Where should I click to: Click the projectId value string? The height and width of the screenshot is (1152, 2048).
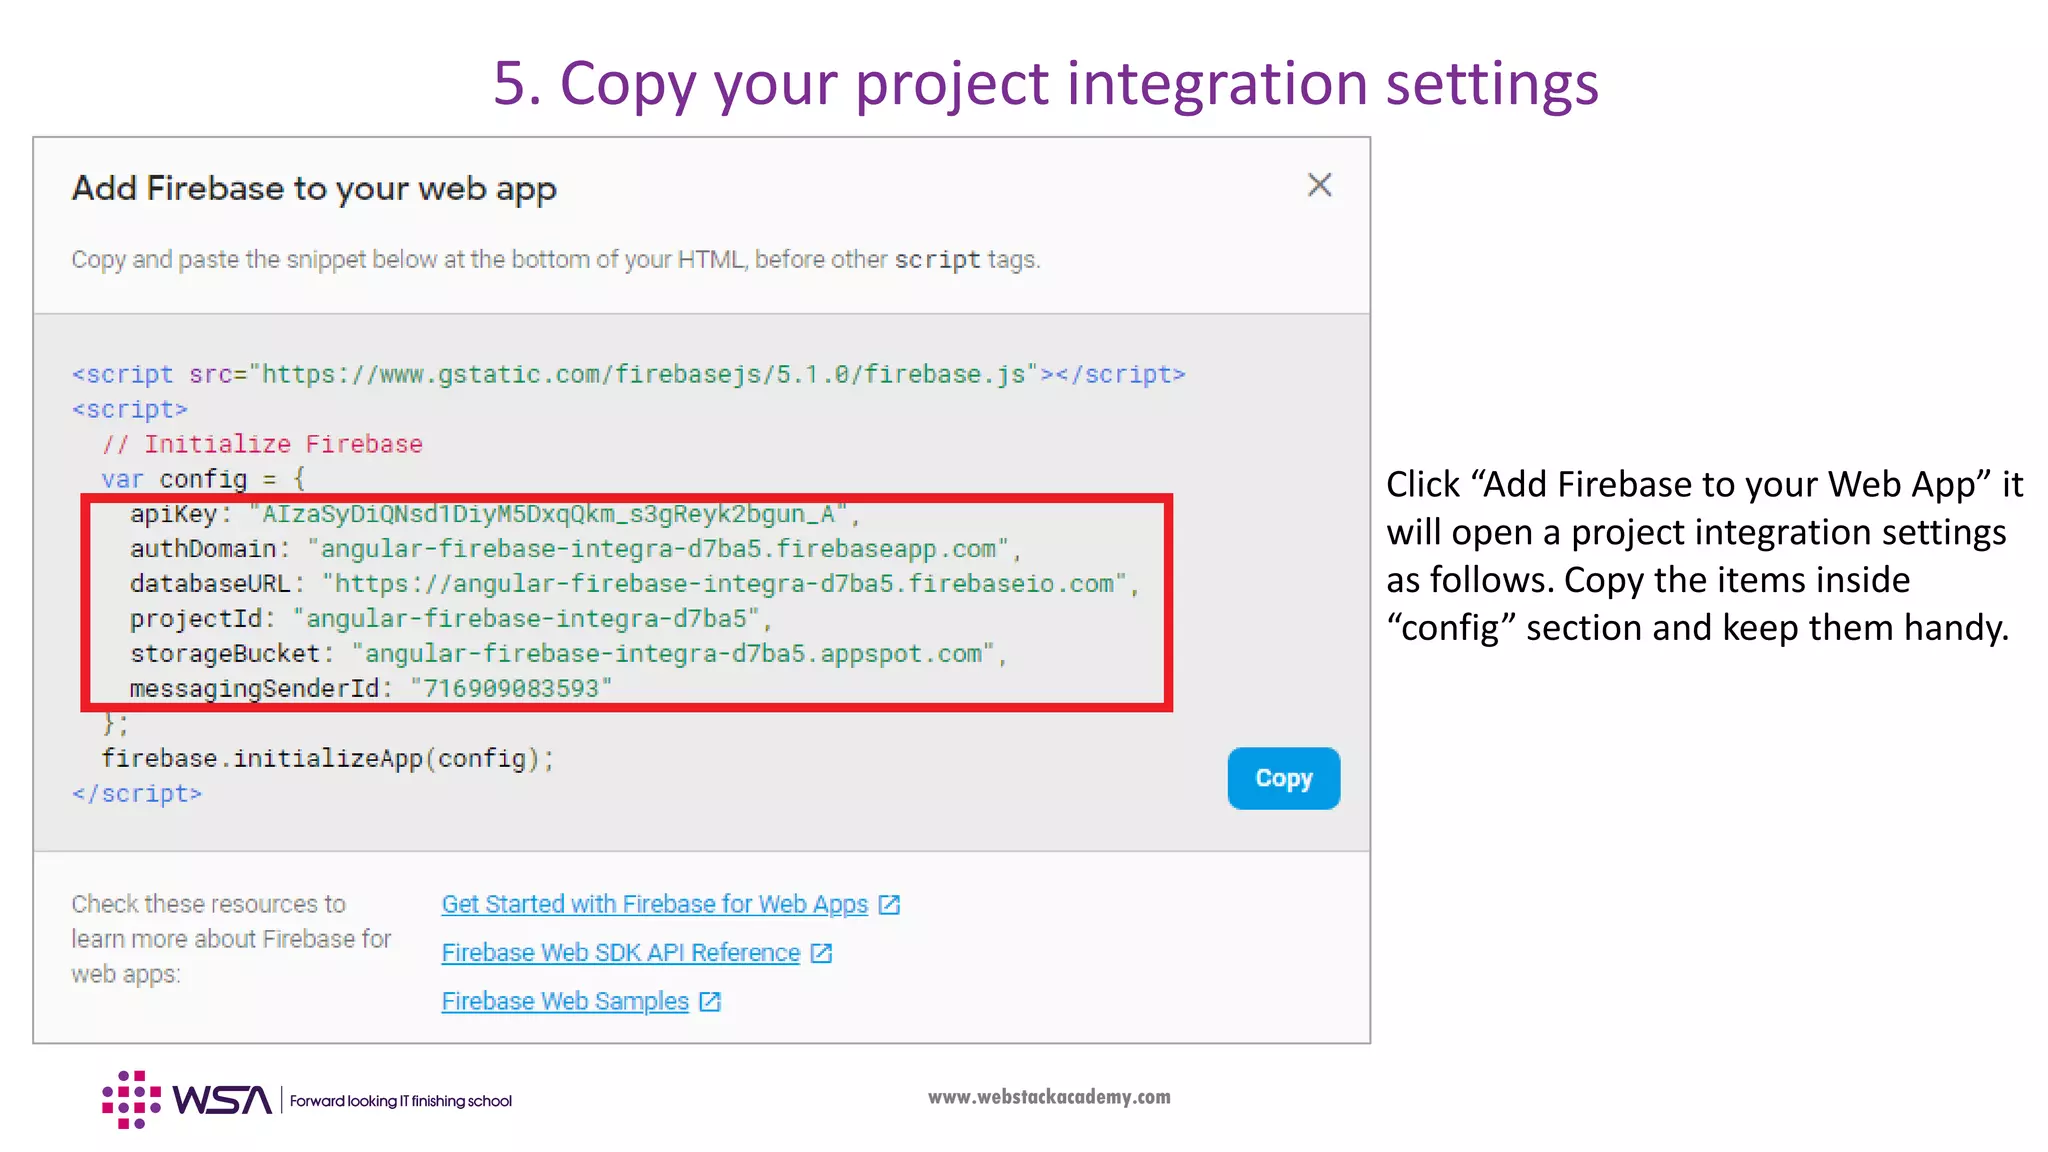[526, 619]
